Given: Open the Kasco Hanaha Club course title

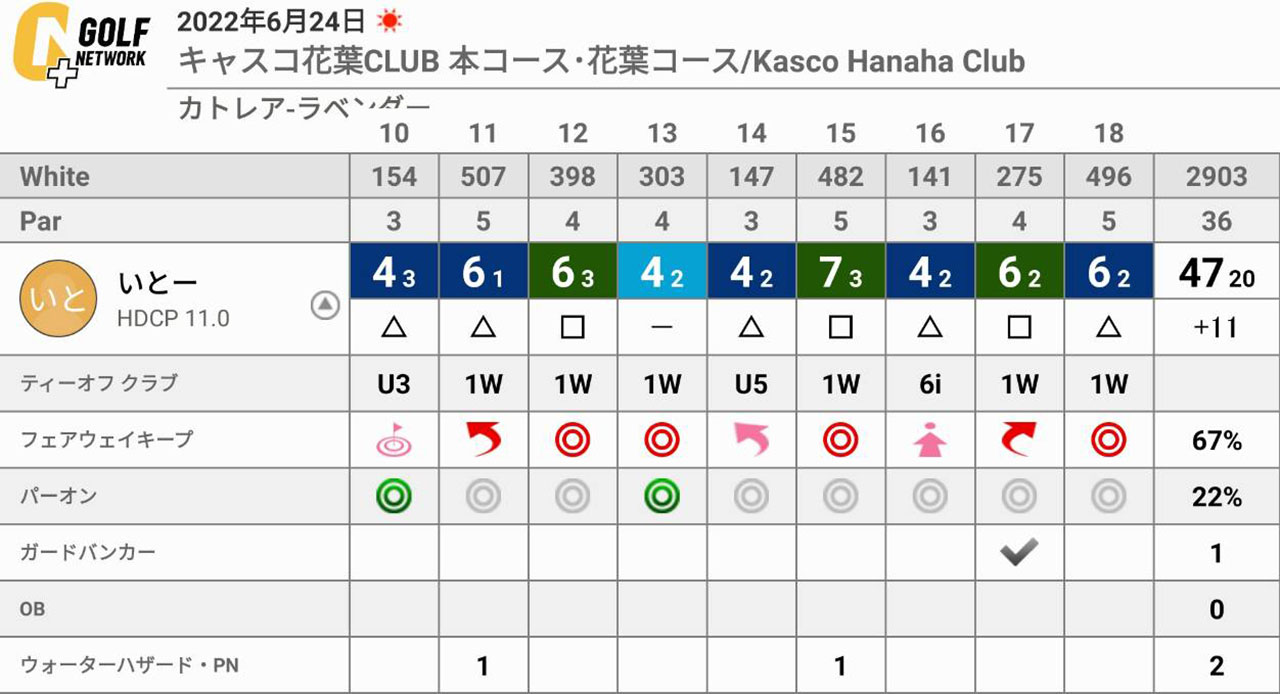Looking at the screenshot, I should pyautogui.click(x=601, y=61).
